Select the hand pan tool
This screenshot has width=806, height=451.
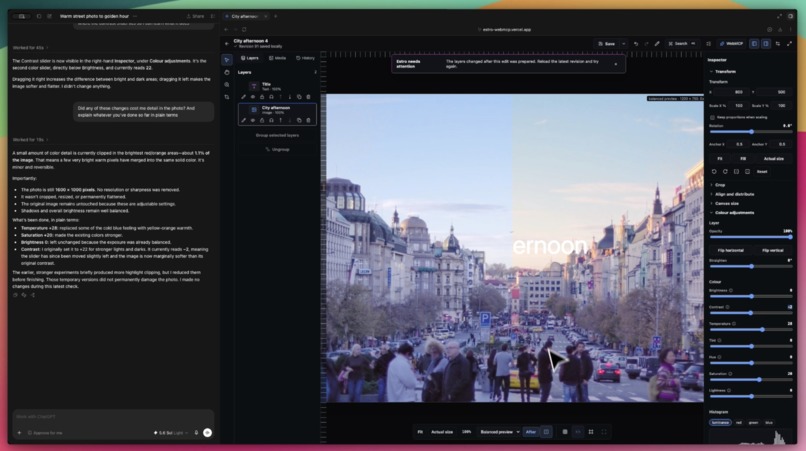point(227,73)
